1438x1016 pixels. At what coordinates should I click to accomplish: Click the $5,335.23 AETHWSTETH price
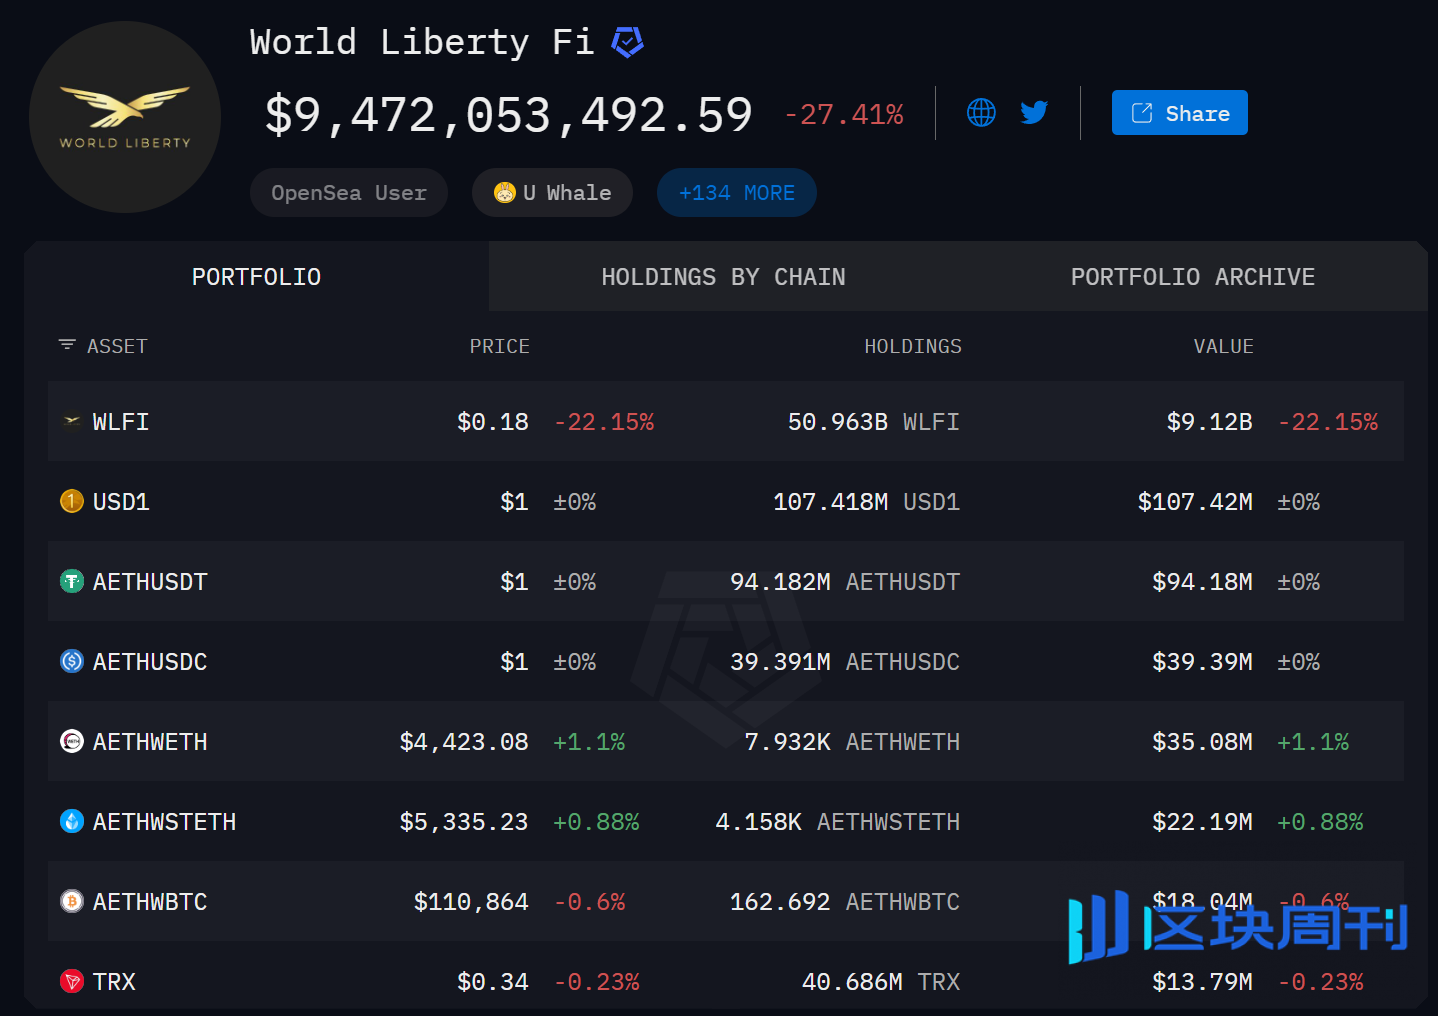click(x=464, y=822)
